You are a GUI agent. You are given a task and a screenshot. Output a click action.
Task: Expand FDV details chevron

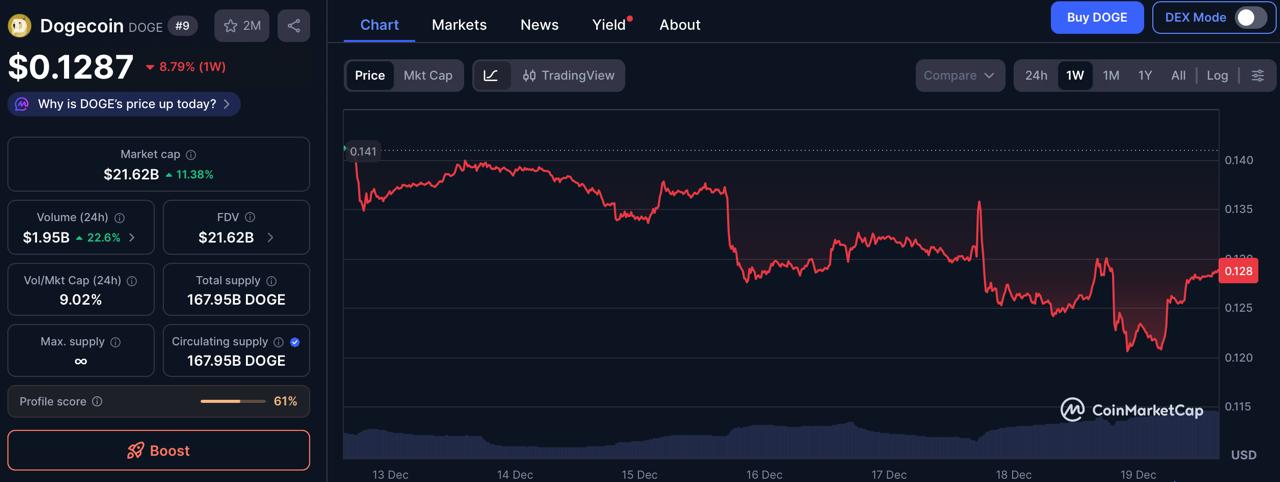[270, 238]
